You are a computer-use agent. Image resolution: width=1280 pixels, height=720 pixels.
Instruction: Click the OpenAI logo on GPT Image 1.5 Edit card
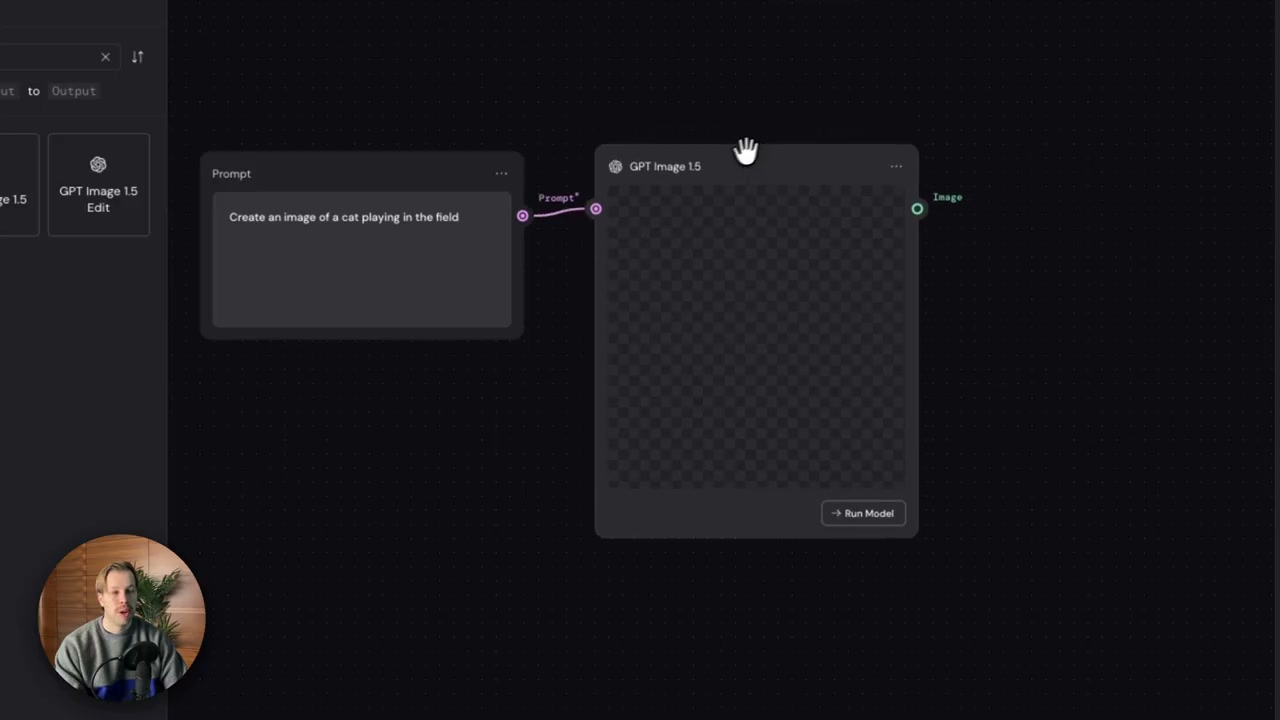click(98, 164)
